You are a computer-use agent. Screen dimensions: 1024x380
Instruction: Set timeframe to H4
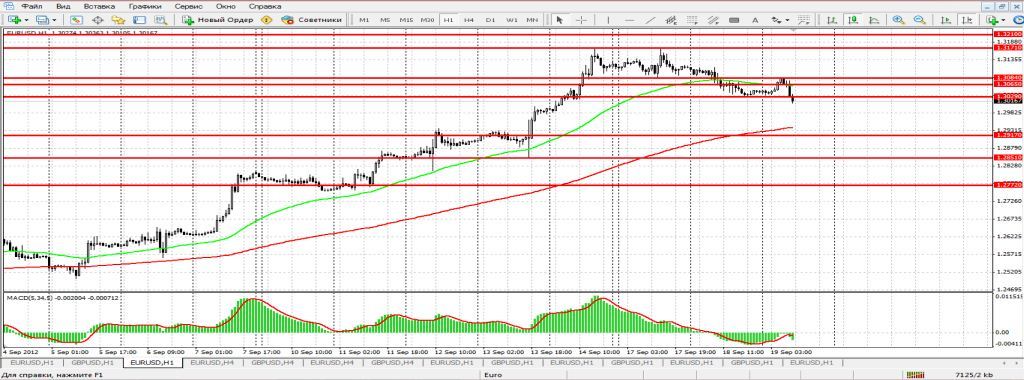tap(468, 20)
